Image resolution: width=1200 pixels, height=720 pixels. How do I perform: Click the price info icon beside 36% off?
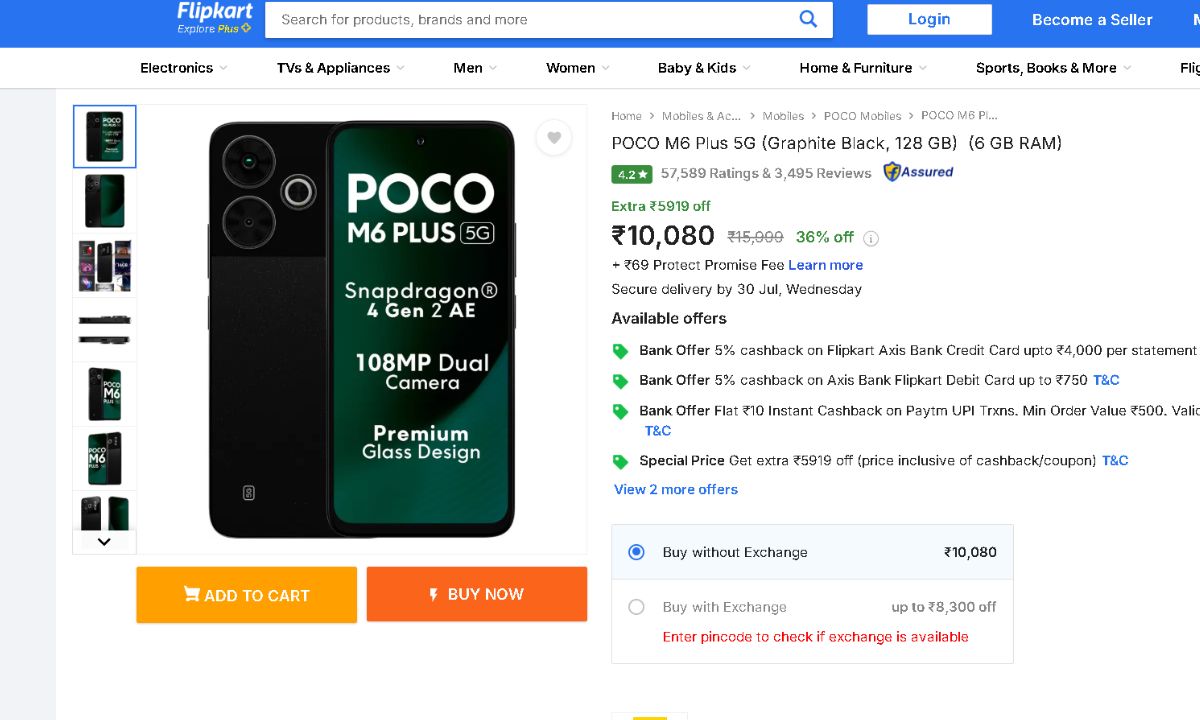click(871, 238)
